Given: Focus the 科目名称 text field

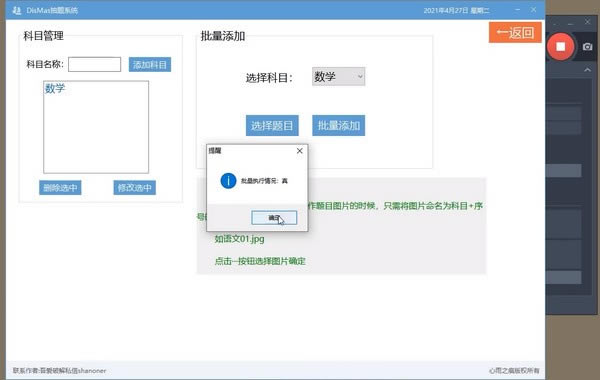Looking at the screenshot, I should tap(95, 64).
